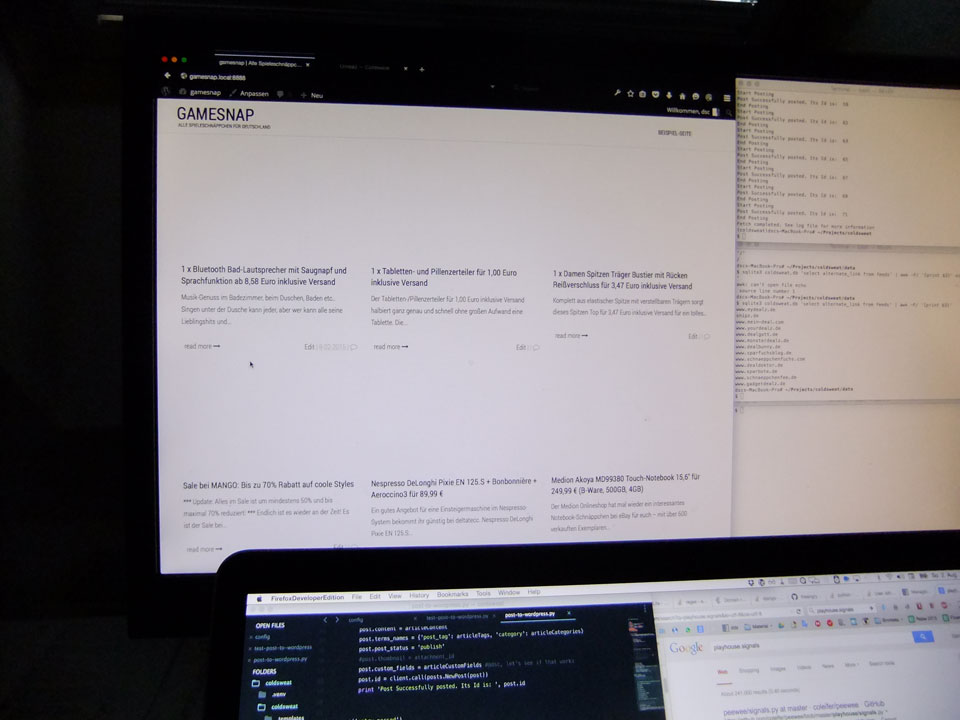Click the bookmark star icon
The image size is (960, 720).
tap(630, 93)
